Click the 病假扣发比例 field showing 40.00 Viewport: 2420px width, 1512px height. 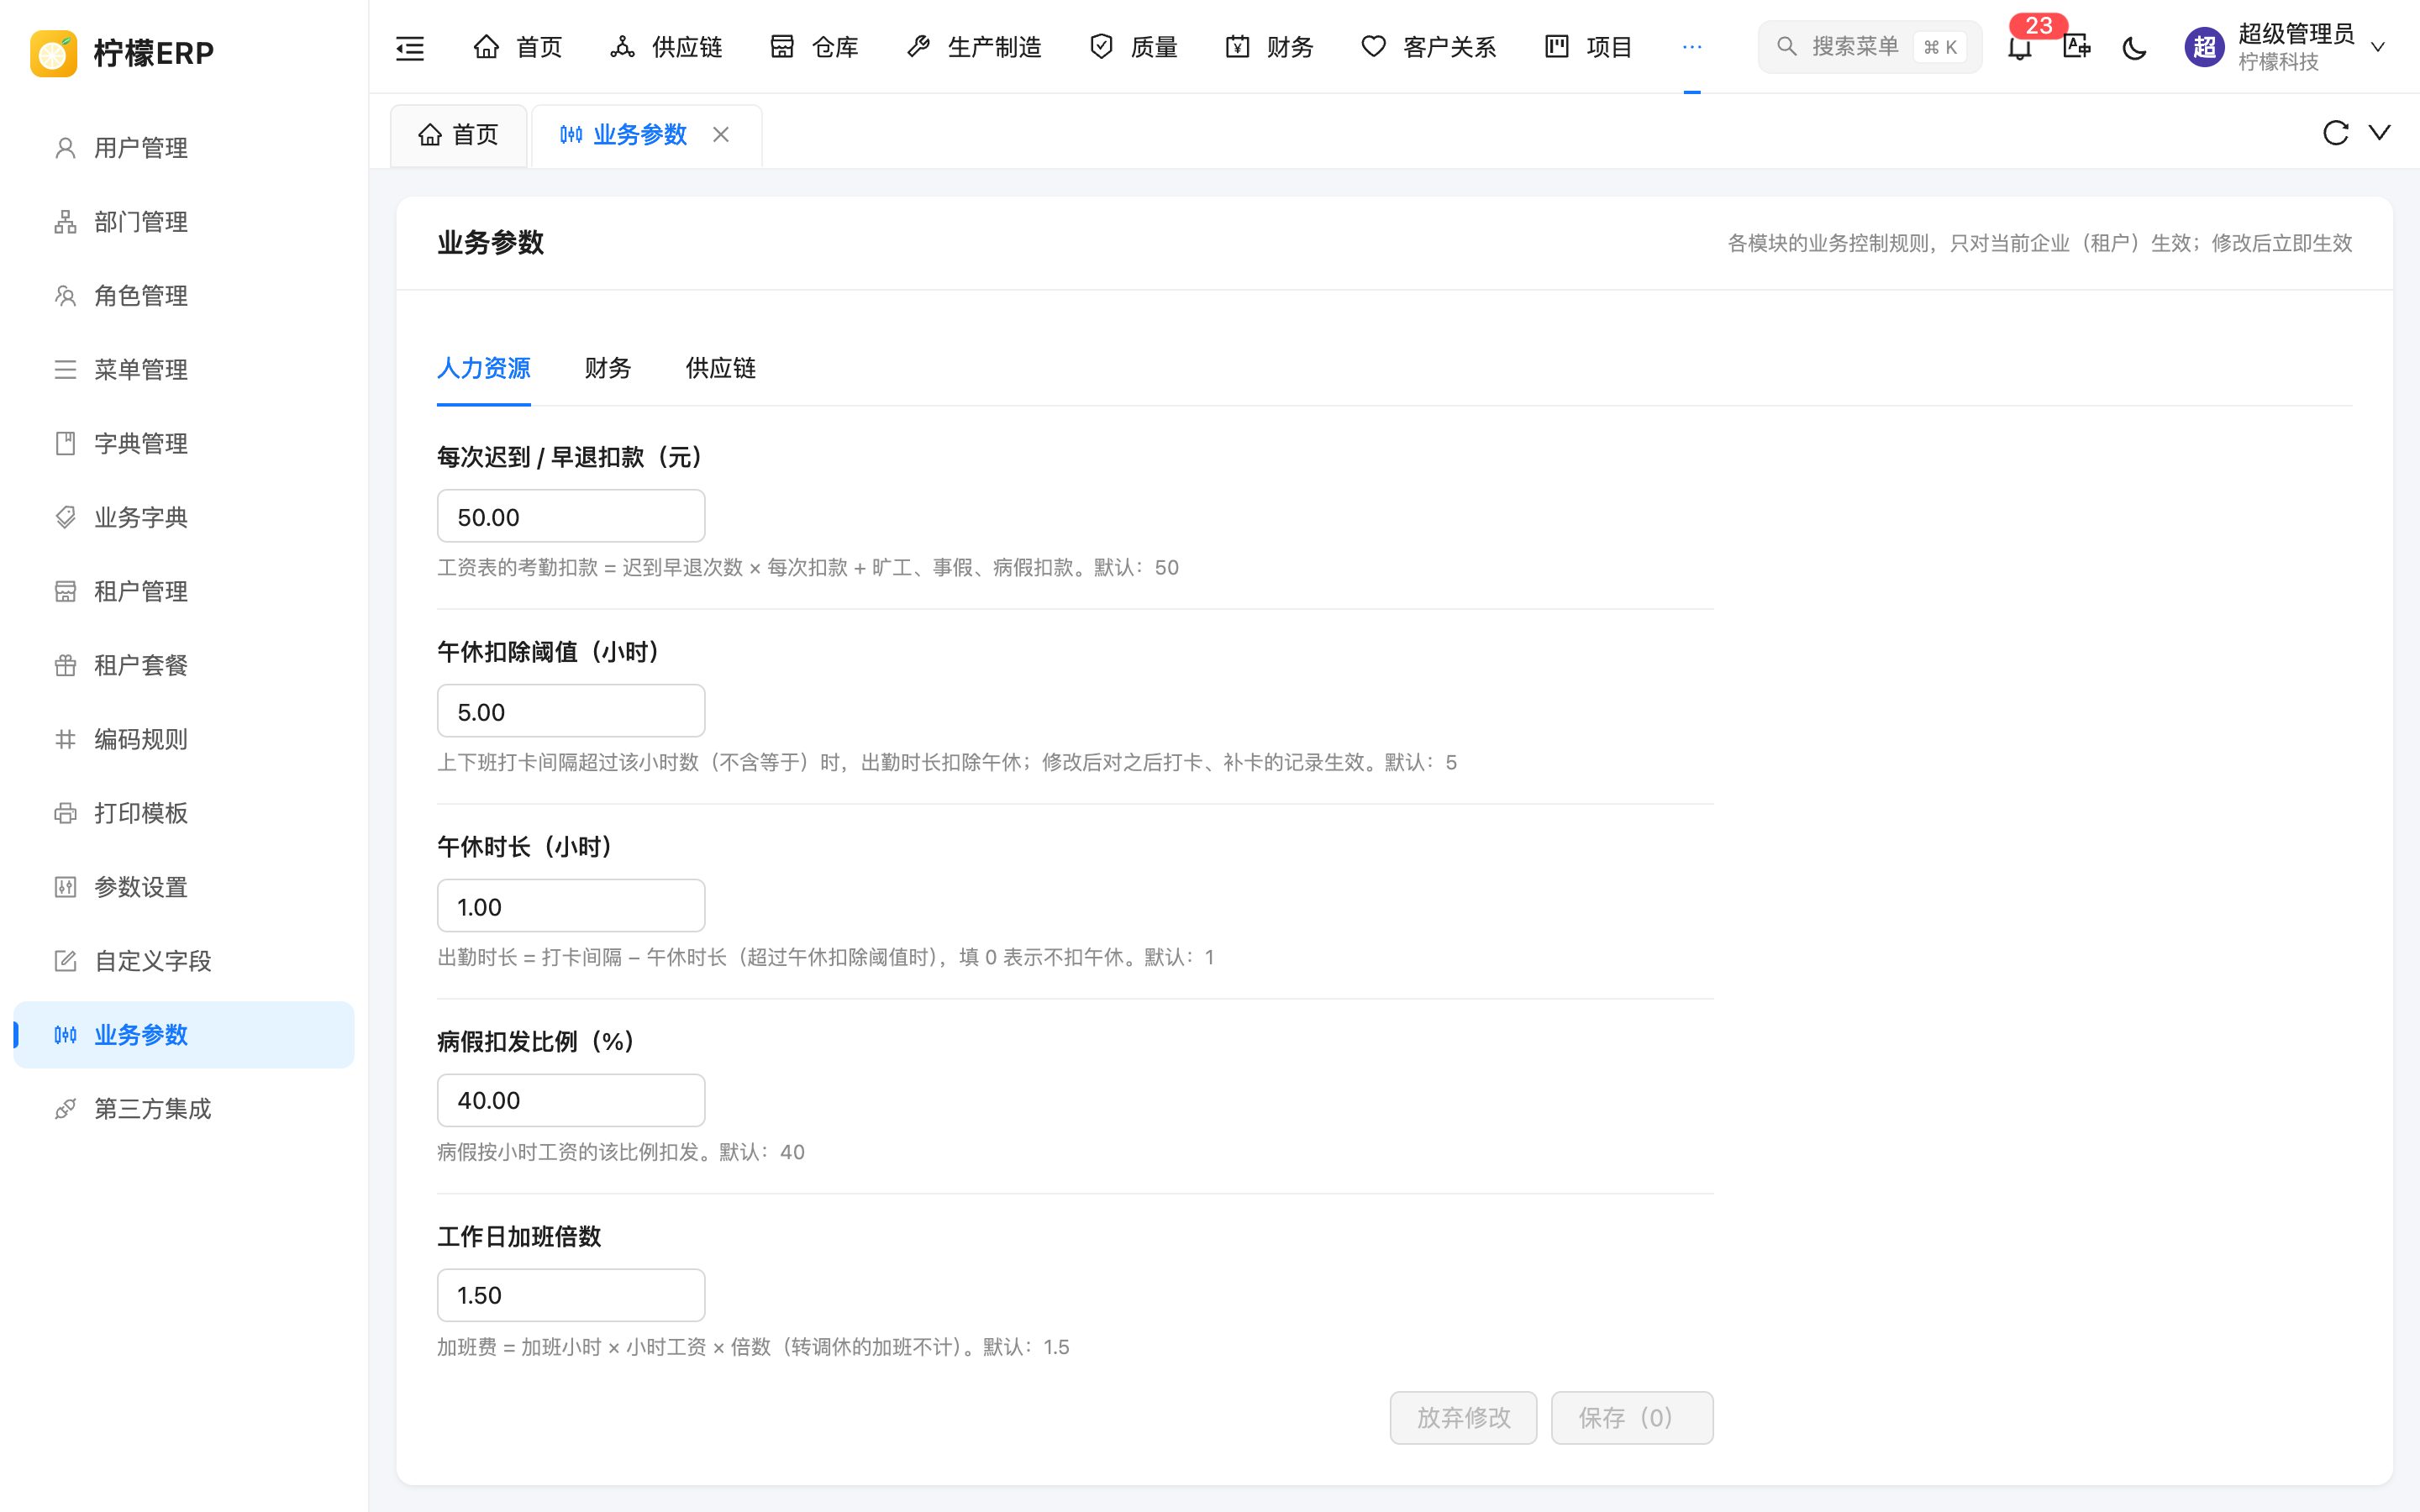coord(571,1100)
